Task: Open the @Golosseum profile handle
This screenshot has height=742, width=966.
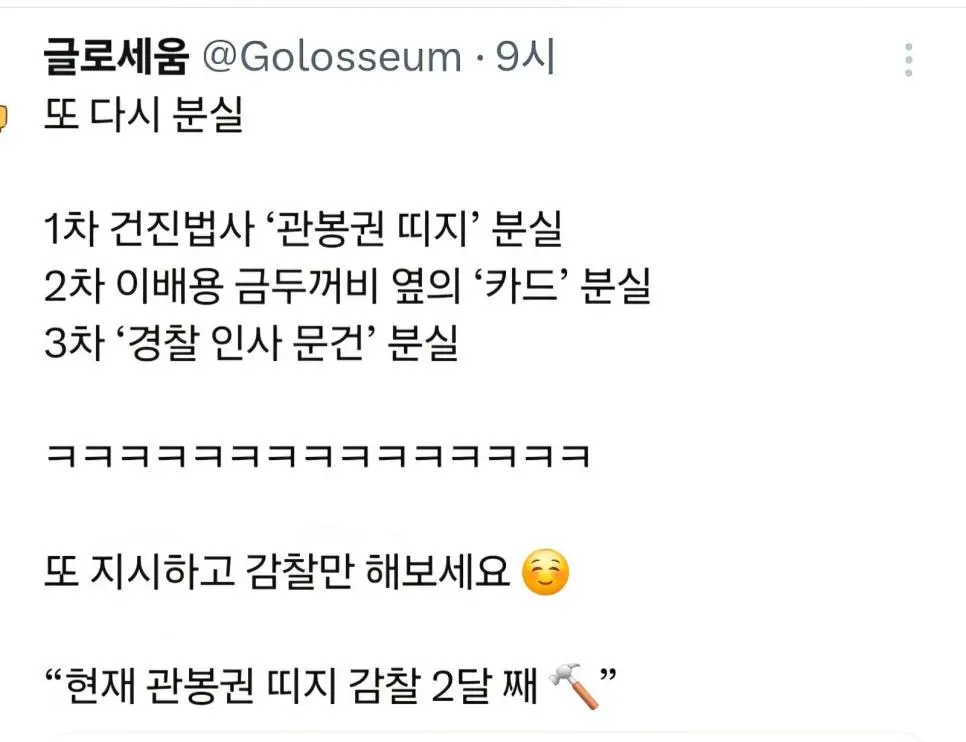Action: 331,57
